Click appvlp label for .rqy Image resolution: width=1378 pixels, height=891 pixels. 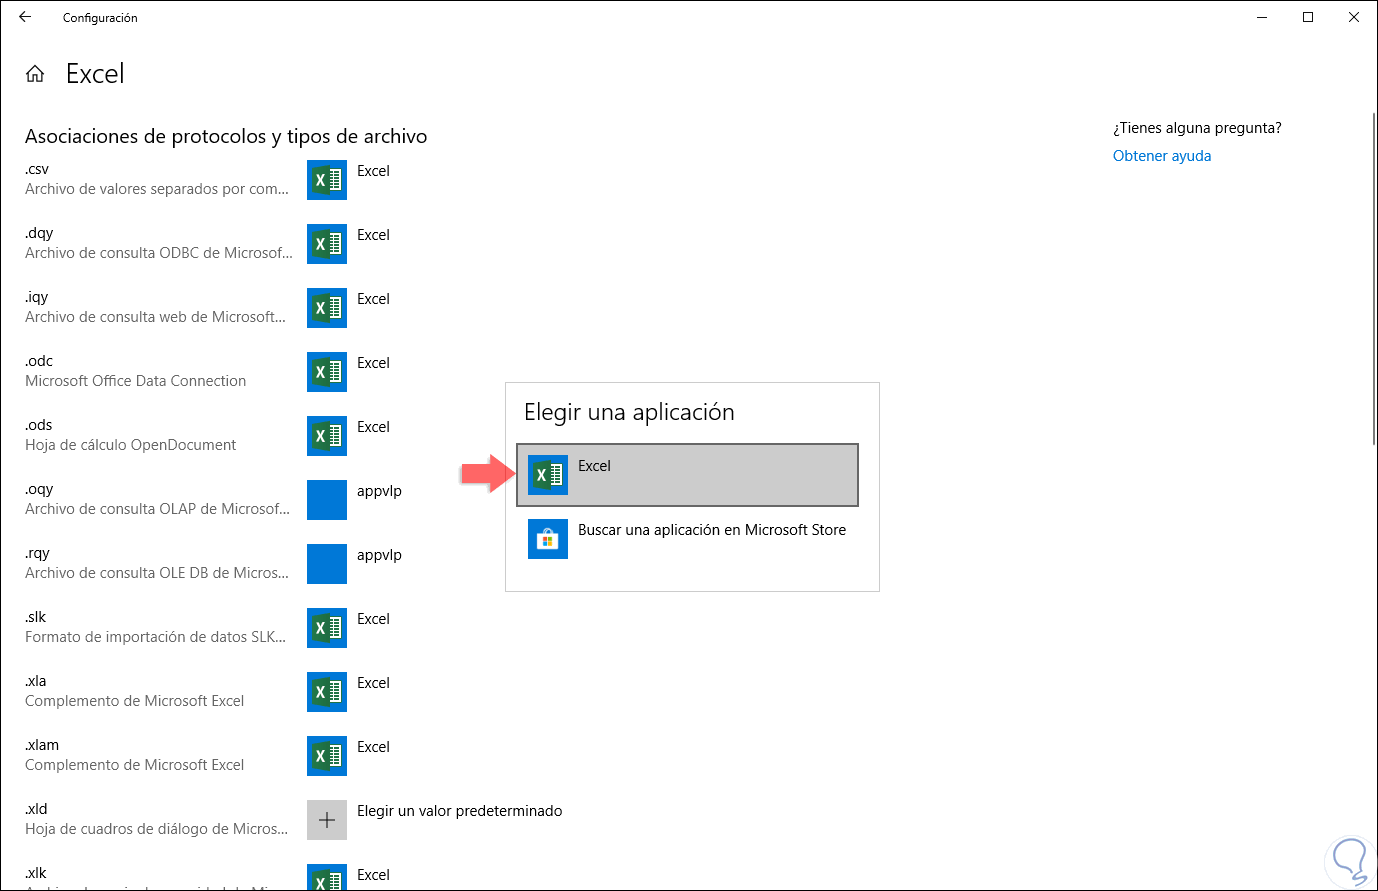click(x=379, y=555)
